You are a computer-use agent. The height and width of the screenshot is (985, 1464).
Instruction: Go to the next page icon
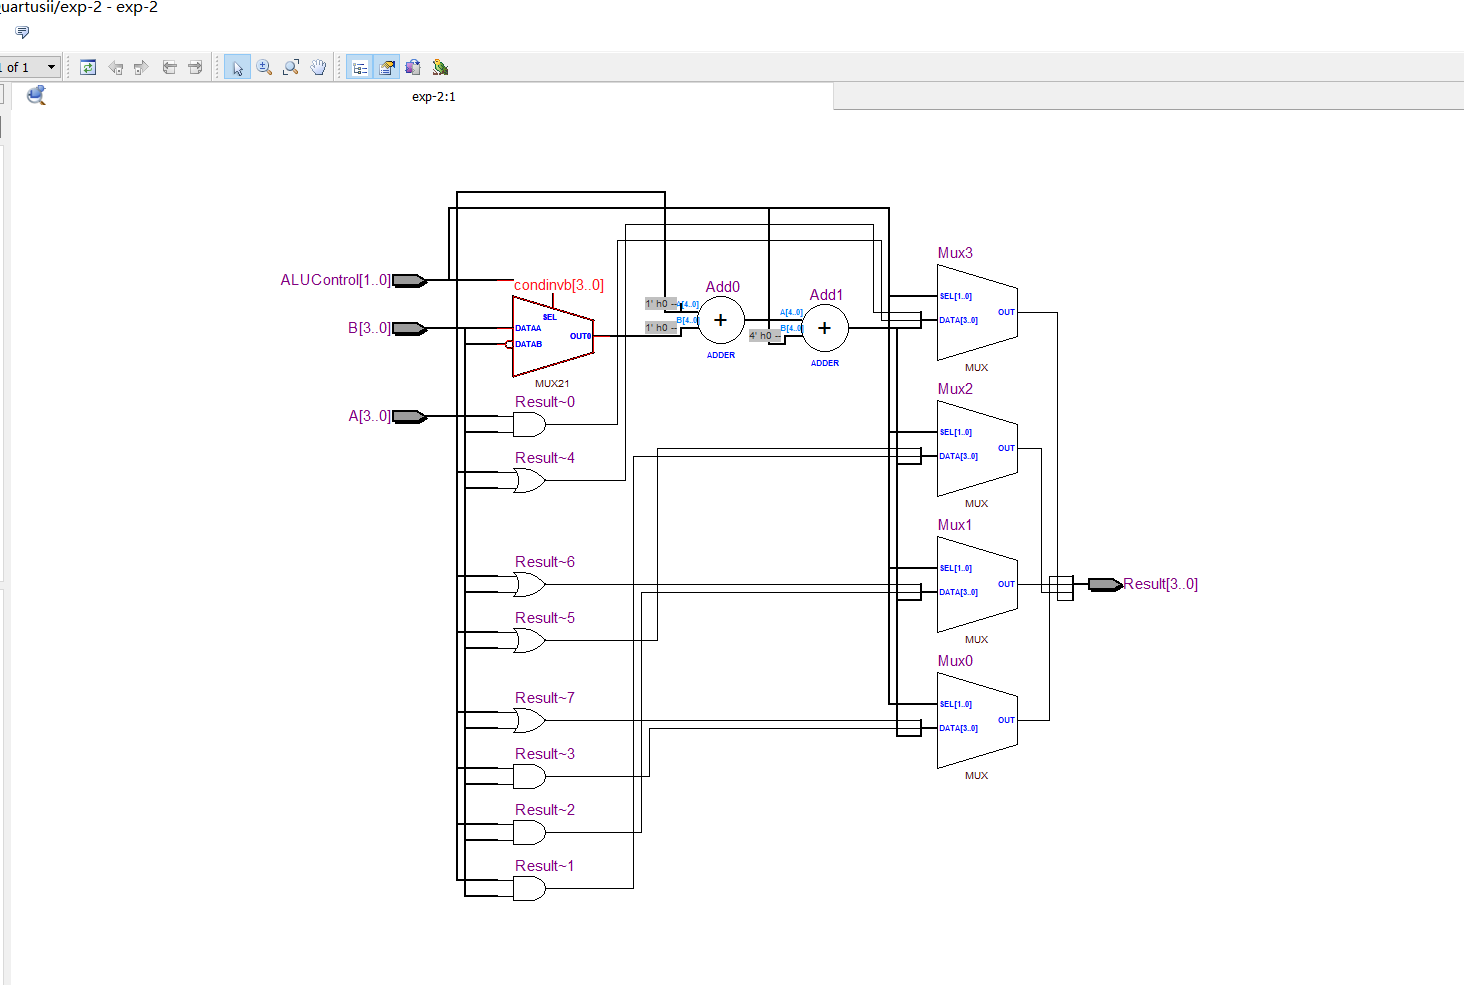point(195,67)
